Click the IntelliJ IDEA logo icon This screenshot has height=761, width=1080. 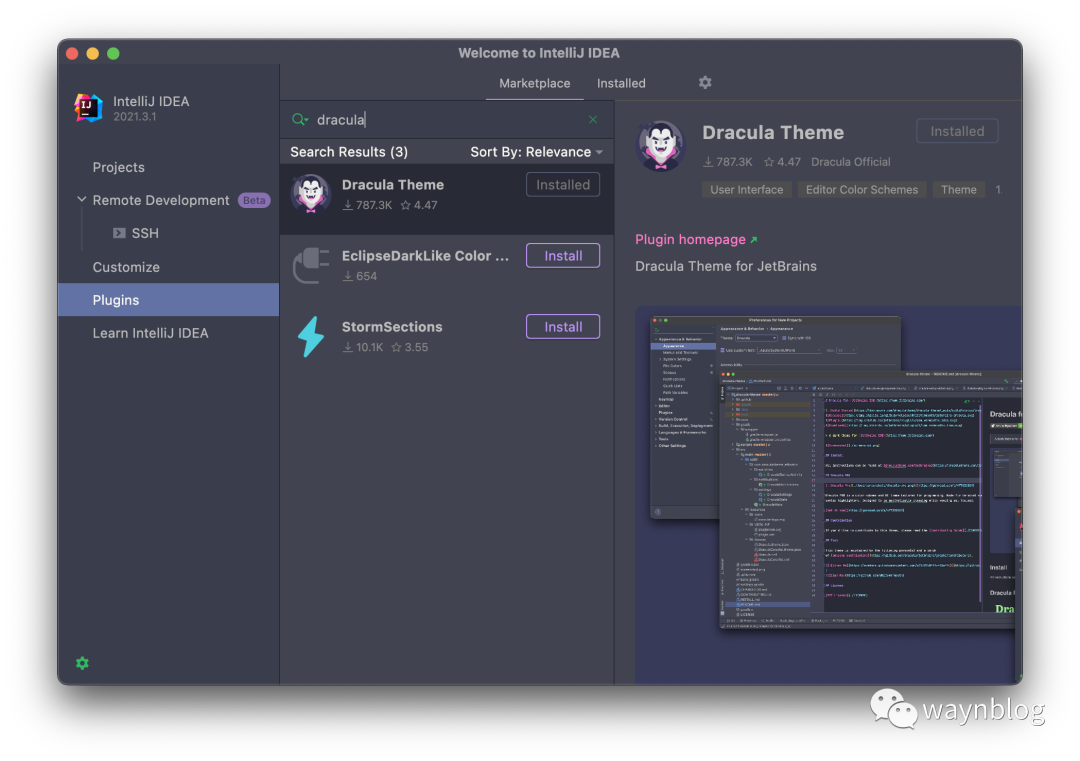[88, 108]
